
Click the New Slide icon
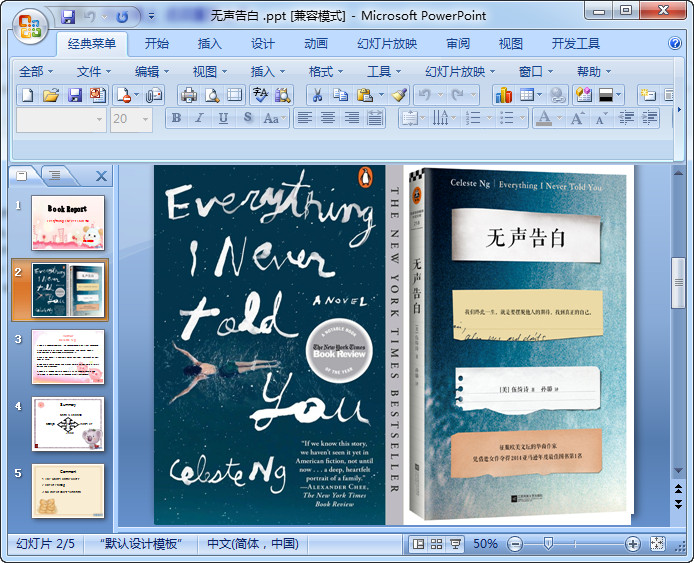pyautogui.click(x=648, y=95)
